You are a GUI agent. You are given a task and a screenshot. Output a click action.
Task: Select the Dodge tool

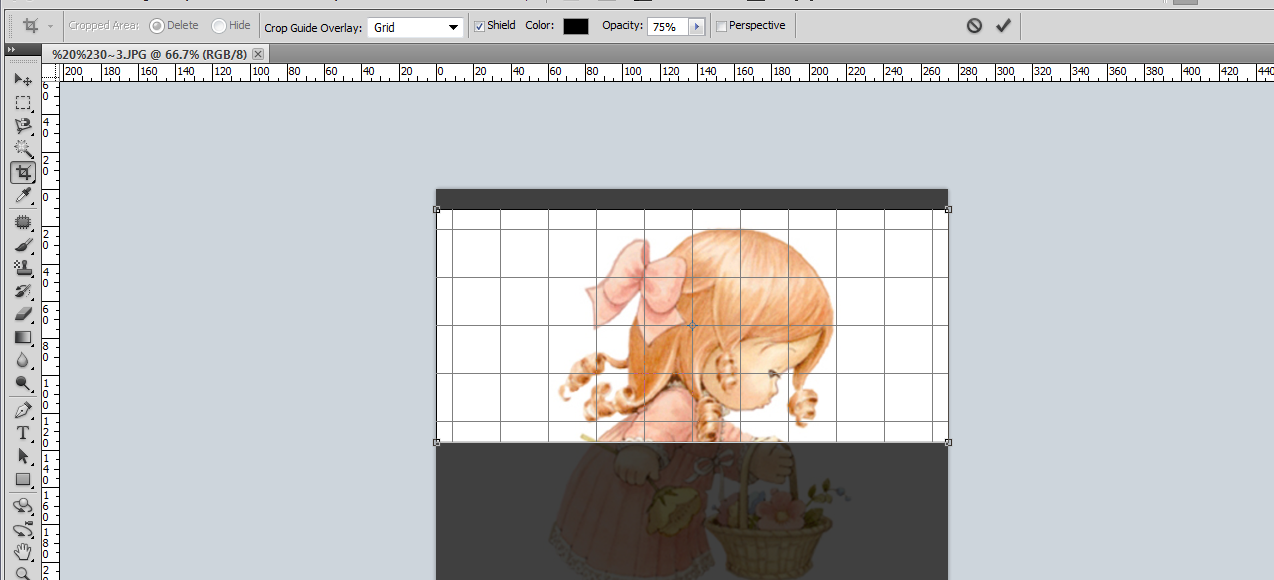pos(23,383)
